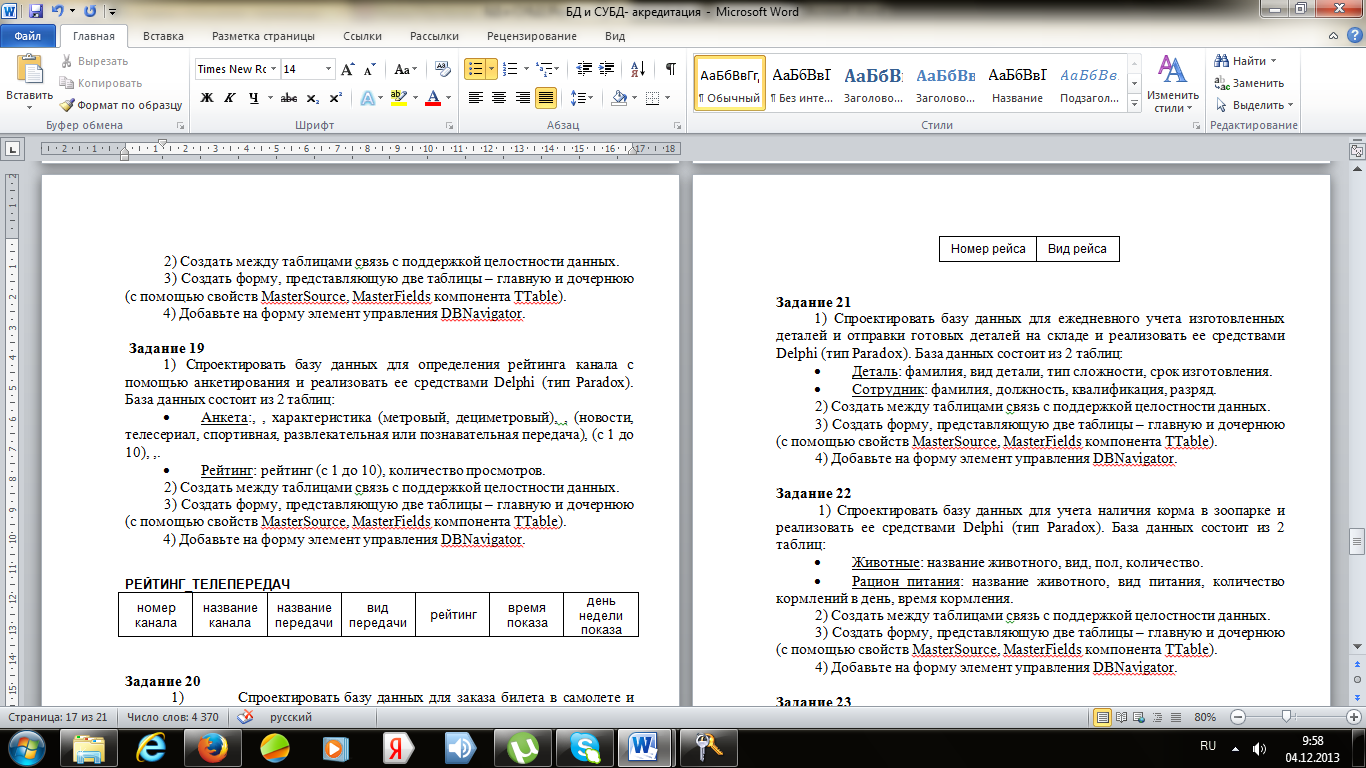Apply strikethrough (abc) formatting

(x=289, y=98)
